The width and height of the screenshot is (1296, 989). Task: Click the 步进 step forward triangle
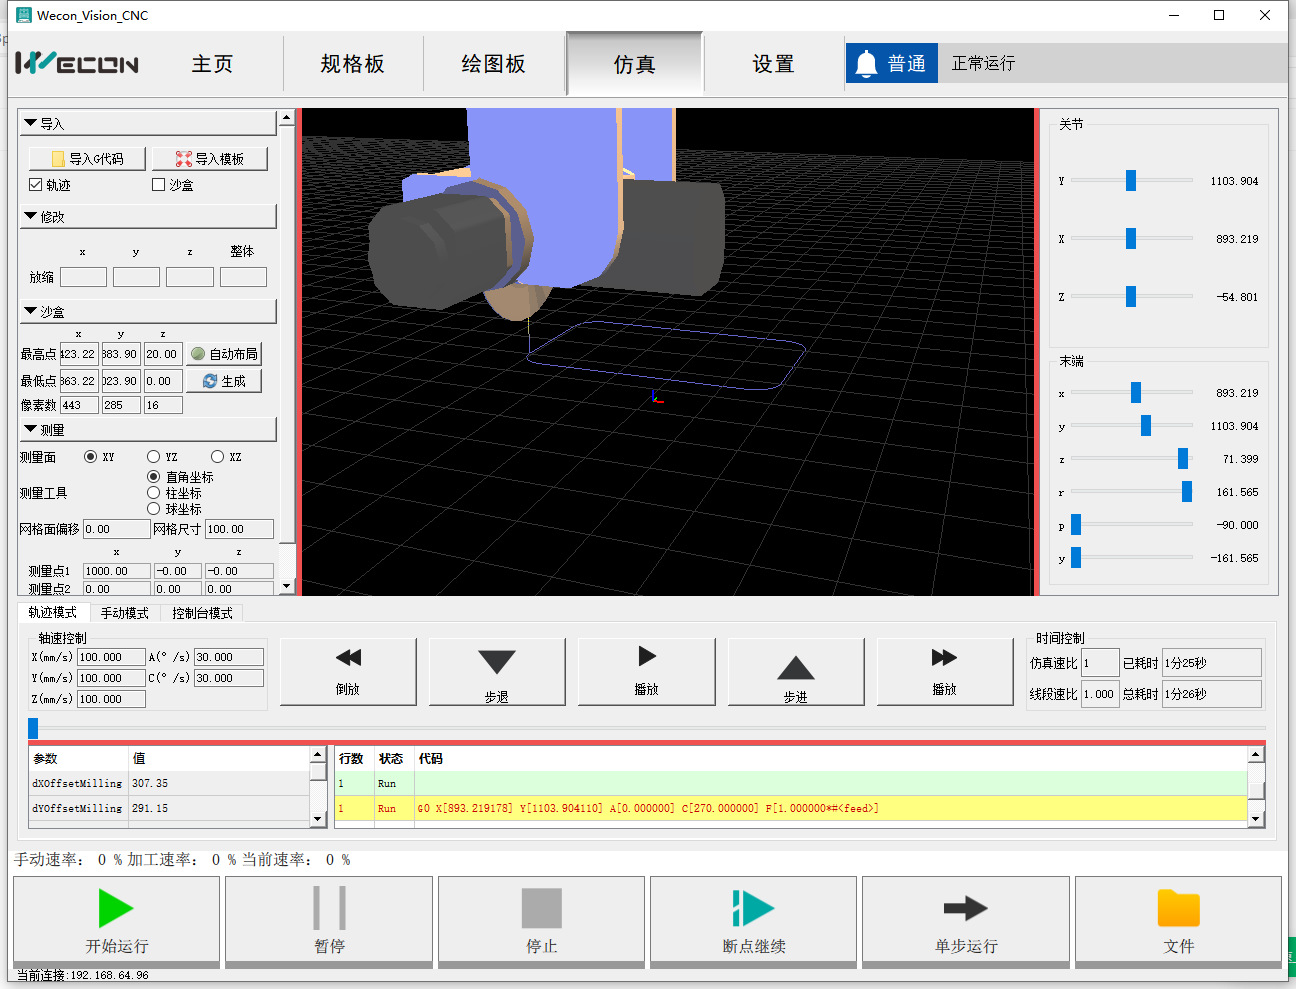(x=795, y=669)
